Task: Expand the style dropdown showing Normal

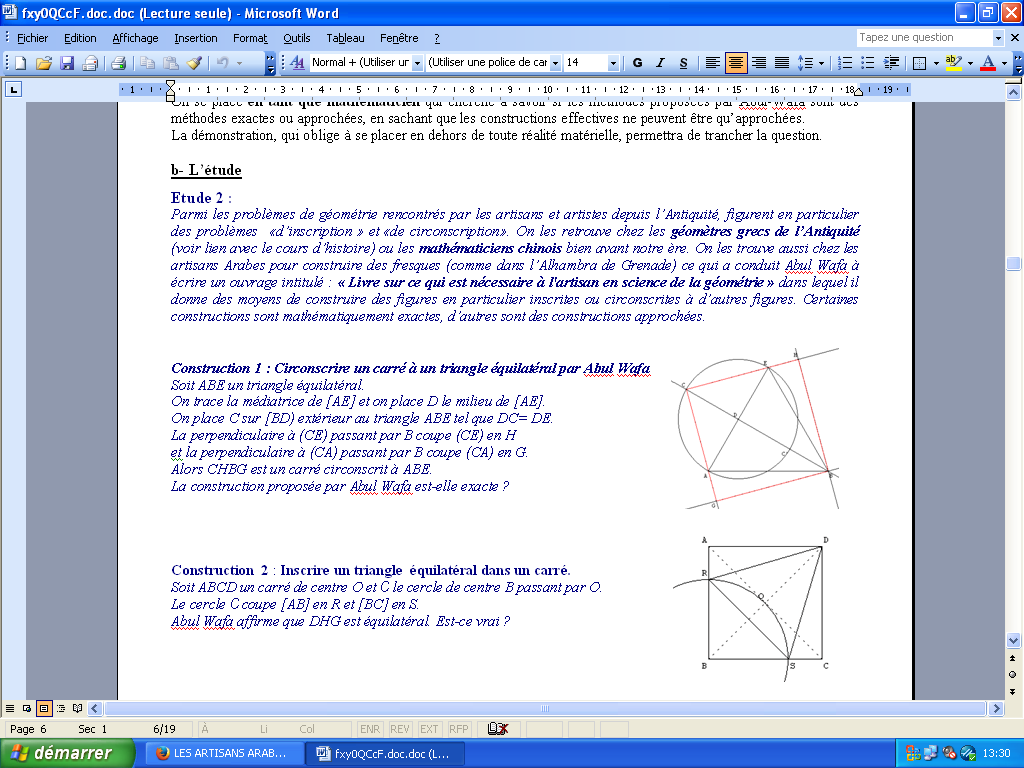Action: pyautogui.click(x=417, y=63)
